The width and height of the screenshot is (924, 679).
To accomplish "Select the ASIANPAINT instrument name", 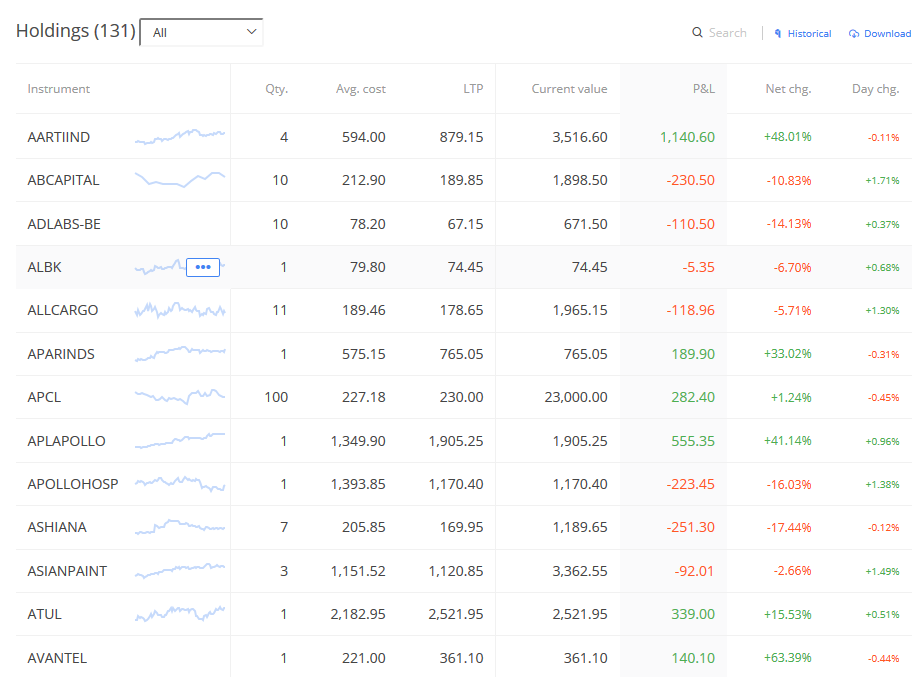I will 67,571.
